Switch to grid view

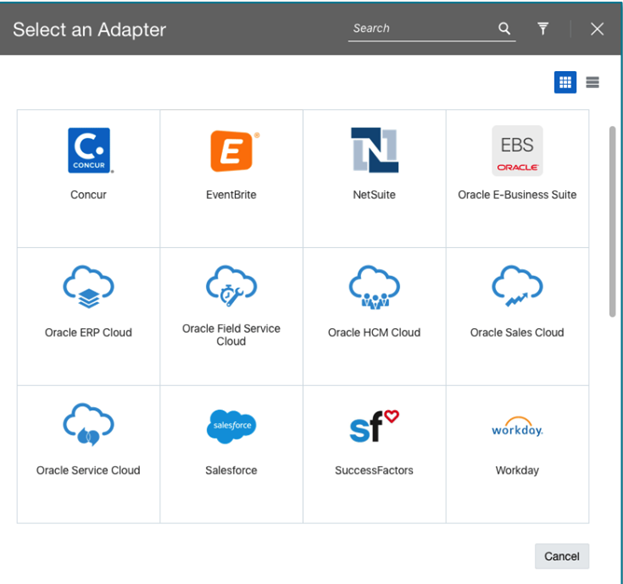click(x=565, y=82)
